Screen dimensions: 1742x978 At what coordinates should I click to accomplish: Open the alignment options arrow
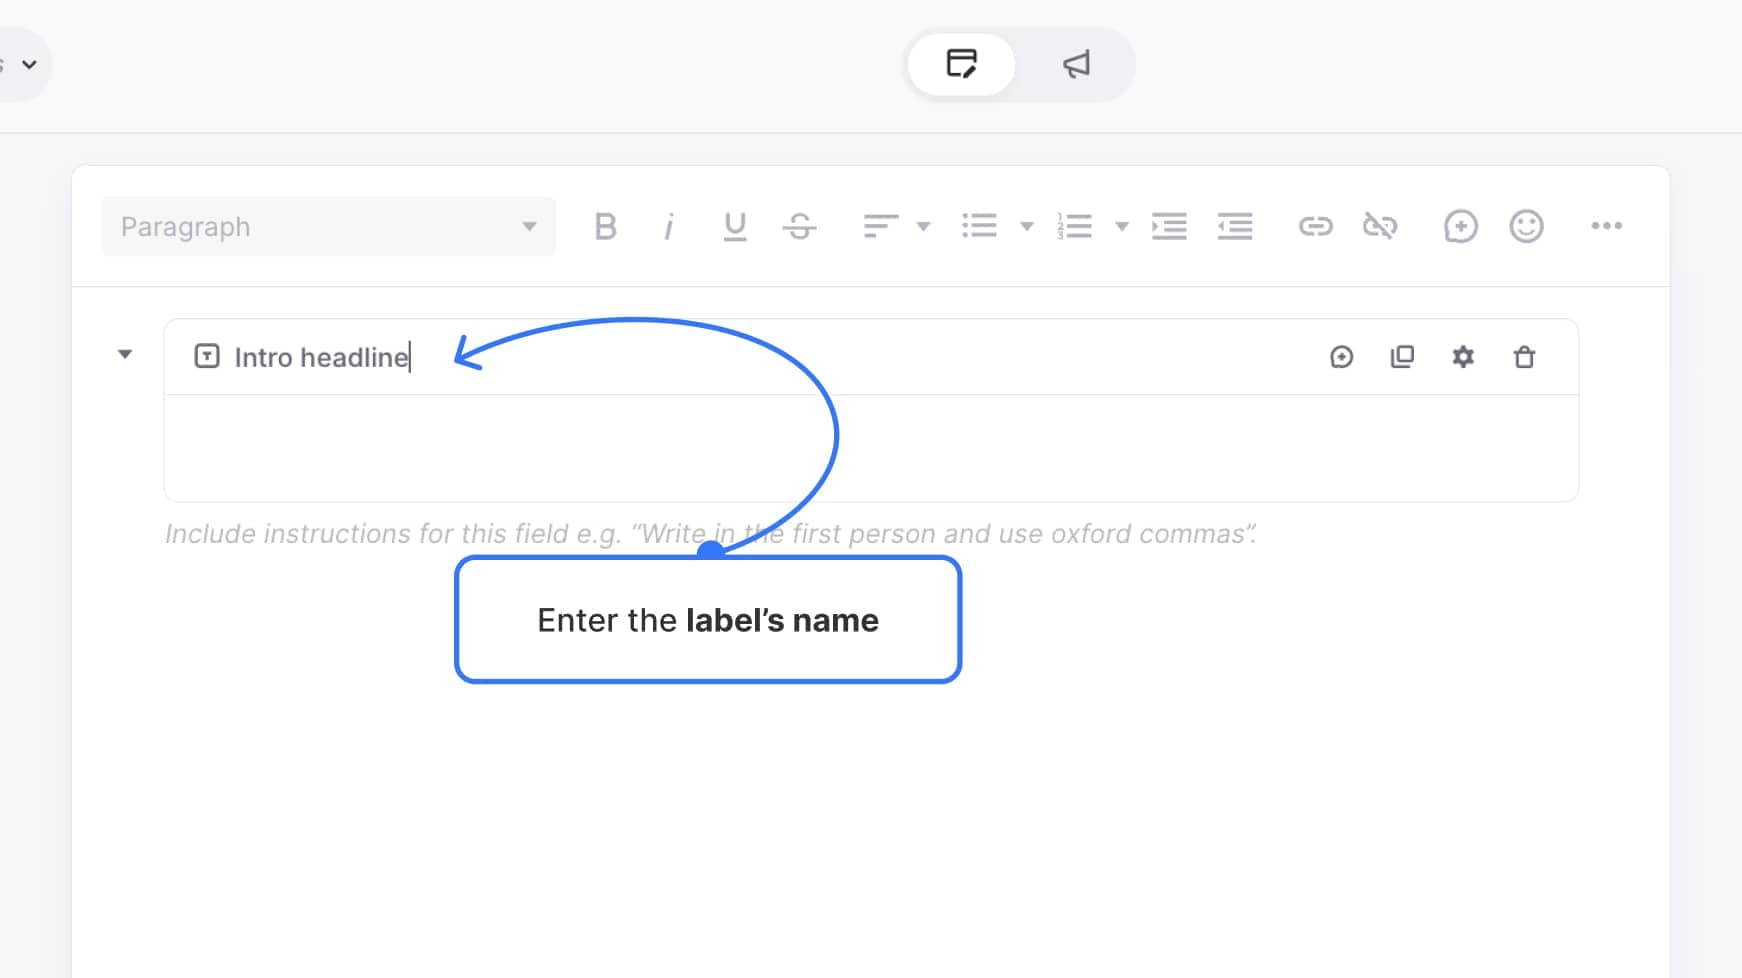pyautogui.click(x=924, y=227)
